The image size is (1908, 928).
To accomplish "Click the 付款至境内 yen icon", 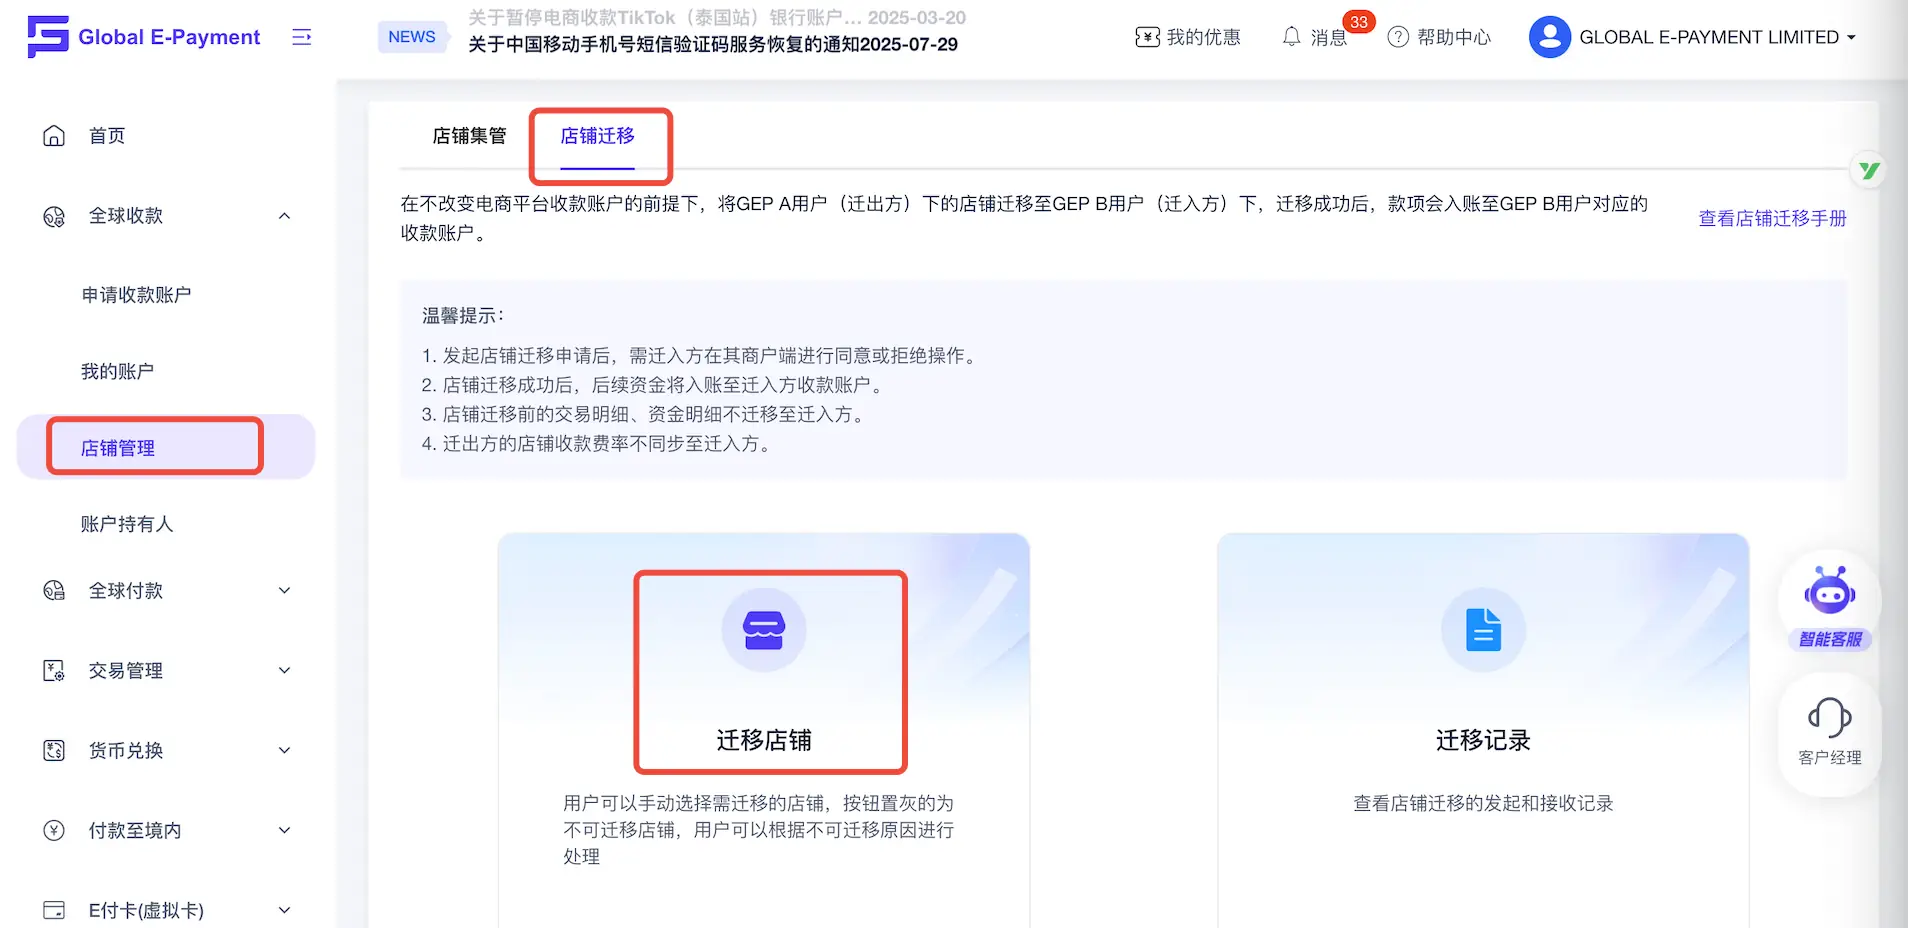I will click(54, 831).
